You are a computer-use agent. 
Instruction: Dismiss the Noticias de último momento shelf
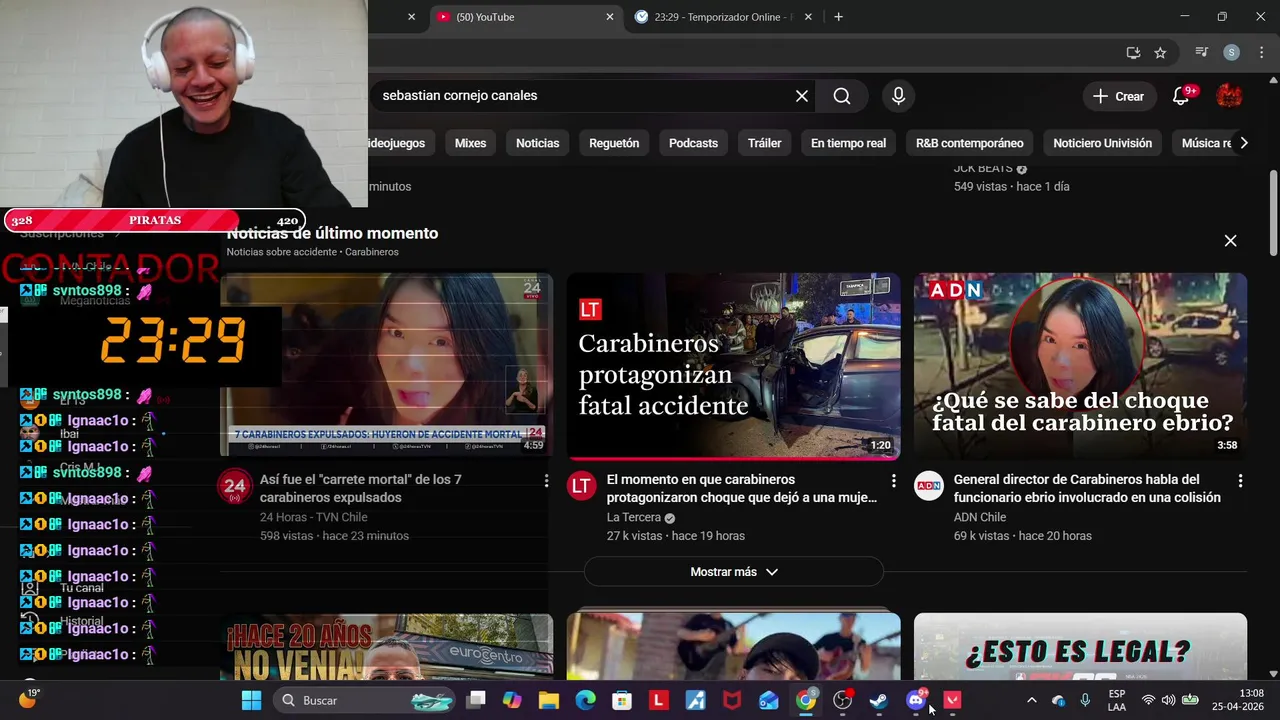(x=1230, y=241)
